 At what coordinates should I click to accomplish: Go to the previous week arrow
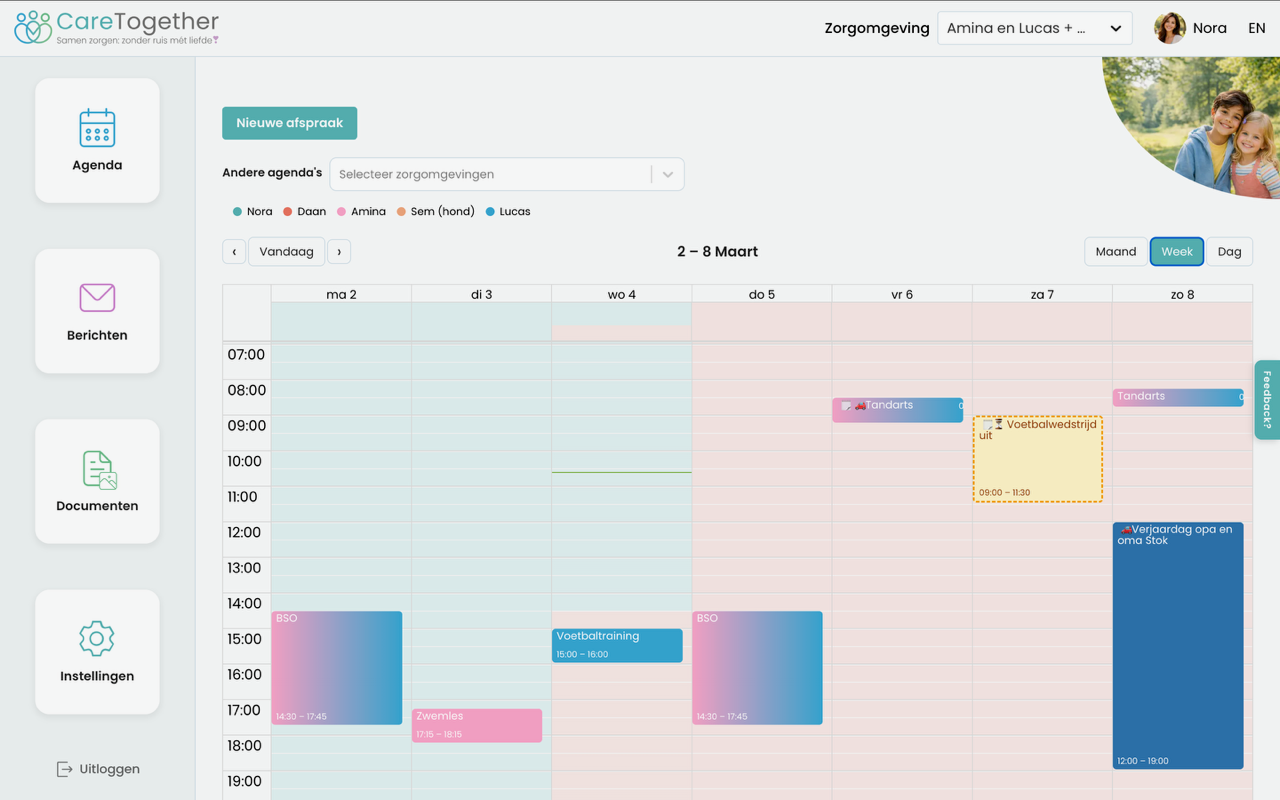click(x=234, y=252)
